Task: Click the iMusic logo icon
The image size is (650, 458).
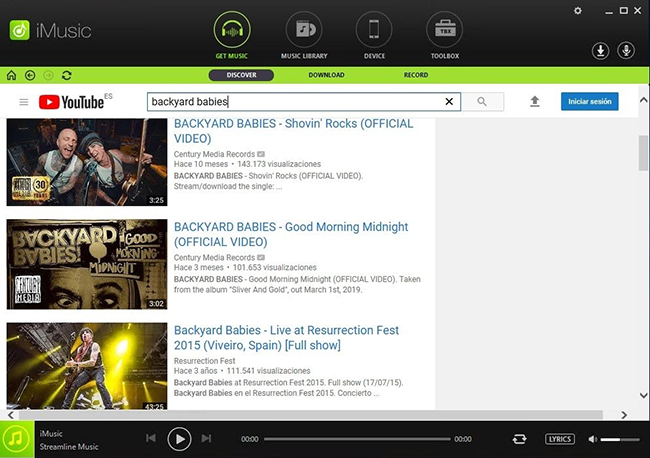Action: [19, 30]
